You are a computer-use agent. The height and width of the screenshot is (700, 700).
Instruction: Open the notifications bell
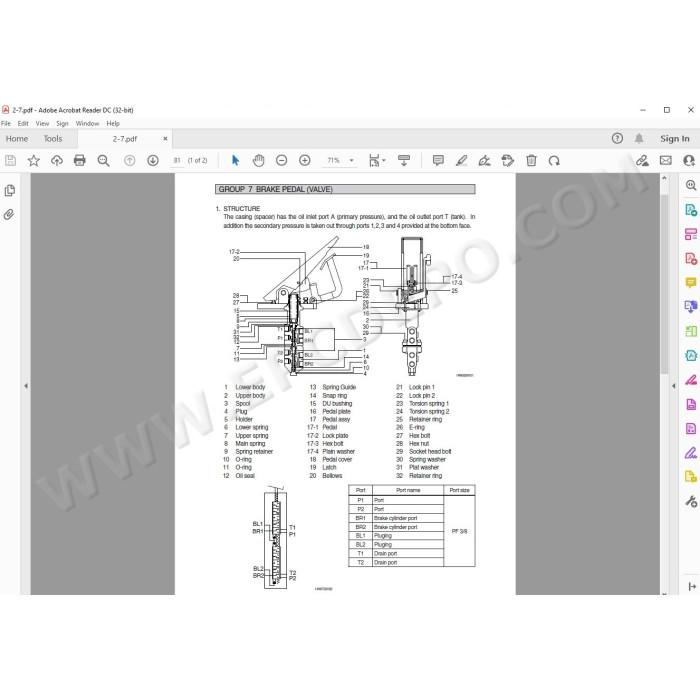pos(639,138)
